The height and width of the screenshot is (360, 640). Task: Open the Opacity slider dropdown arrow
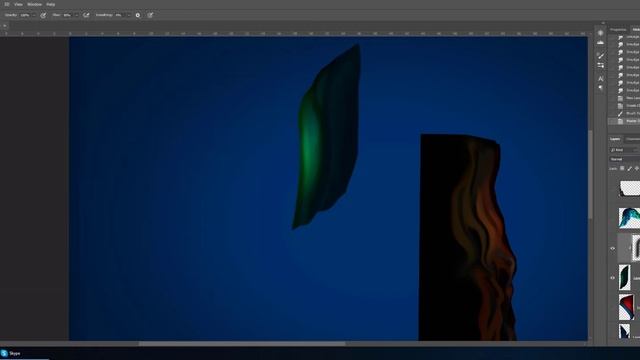[x=34, y=15]
